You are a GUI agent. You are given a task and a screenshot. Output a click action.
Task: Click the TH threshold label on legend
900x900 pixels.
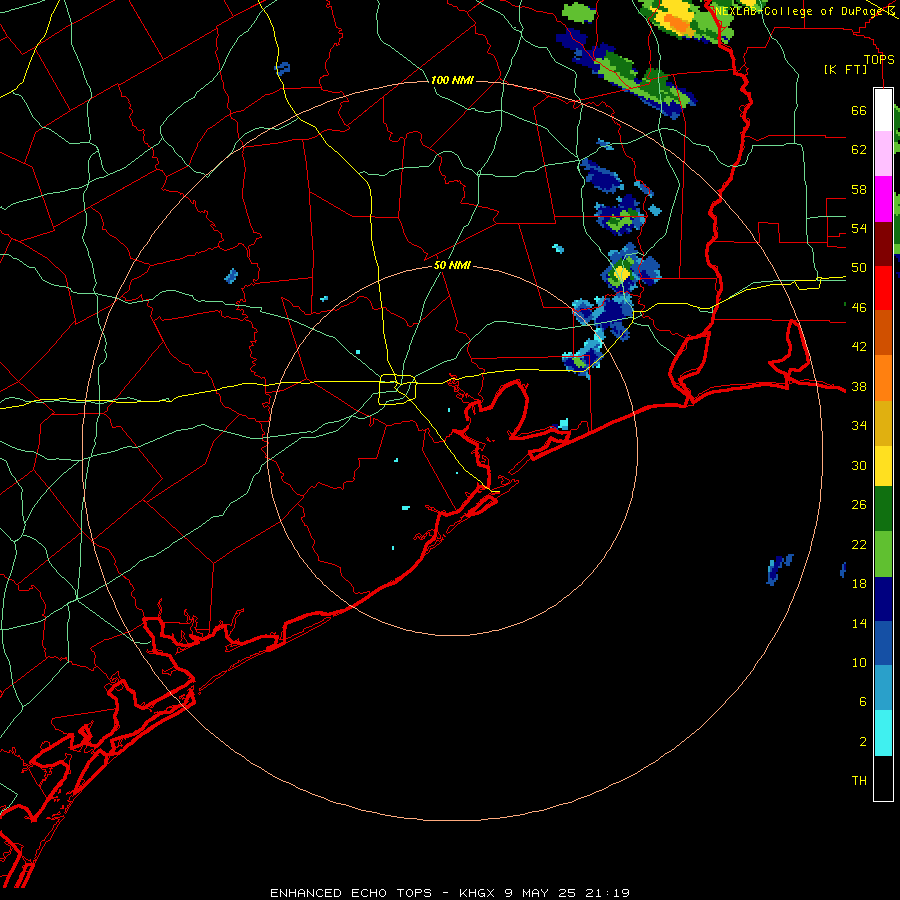tap(859, 781)
